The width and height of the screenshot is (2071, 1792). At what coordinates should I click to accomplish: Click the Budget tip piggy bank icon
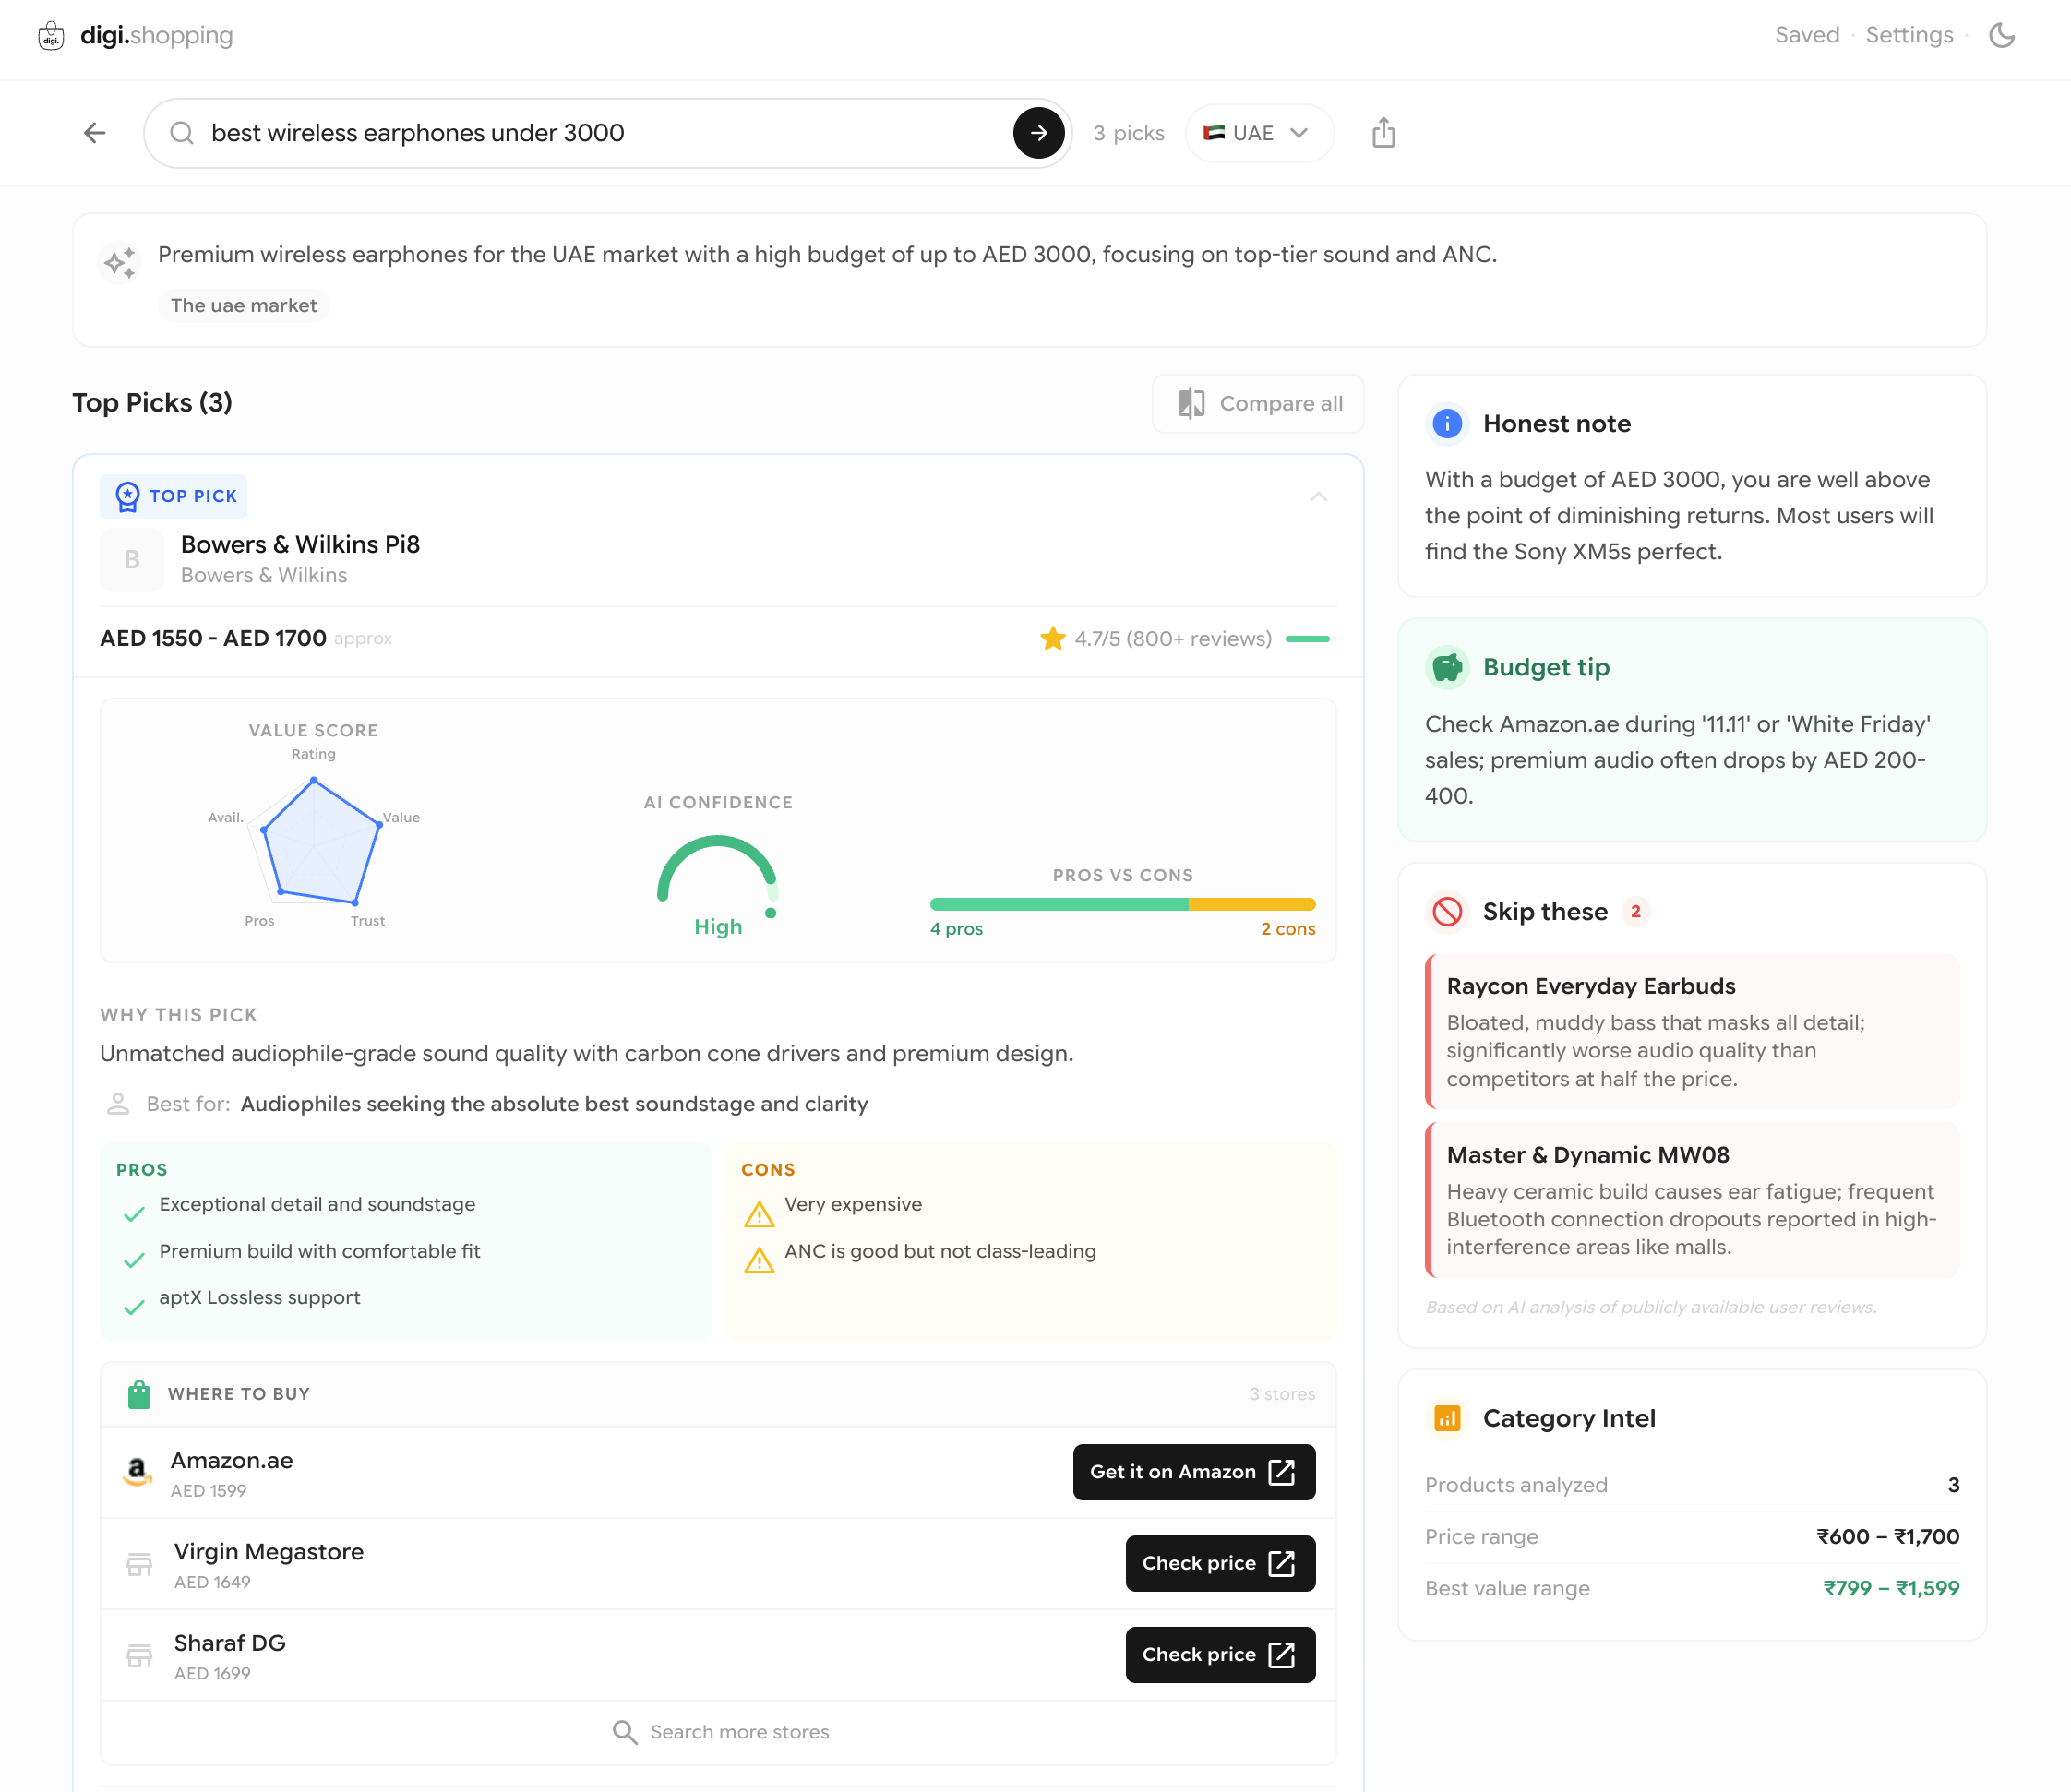(1446, 667)
